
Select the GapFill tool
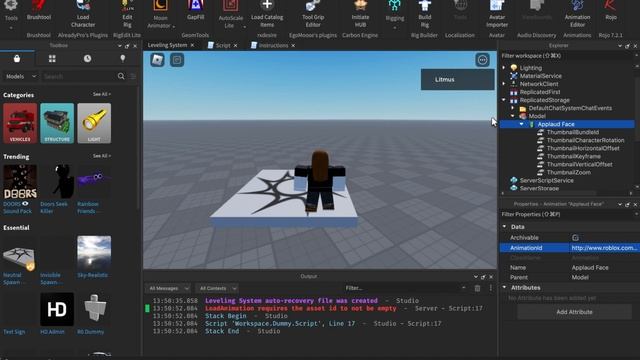[196, 10]
